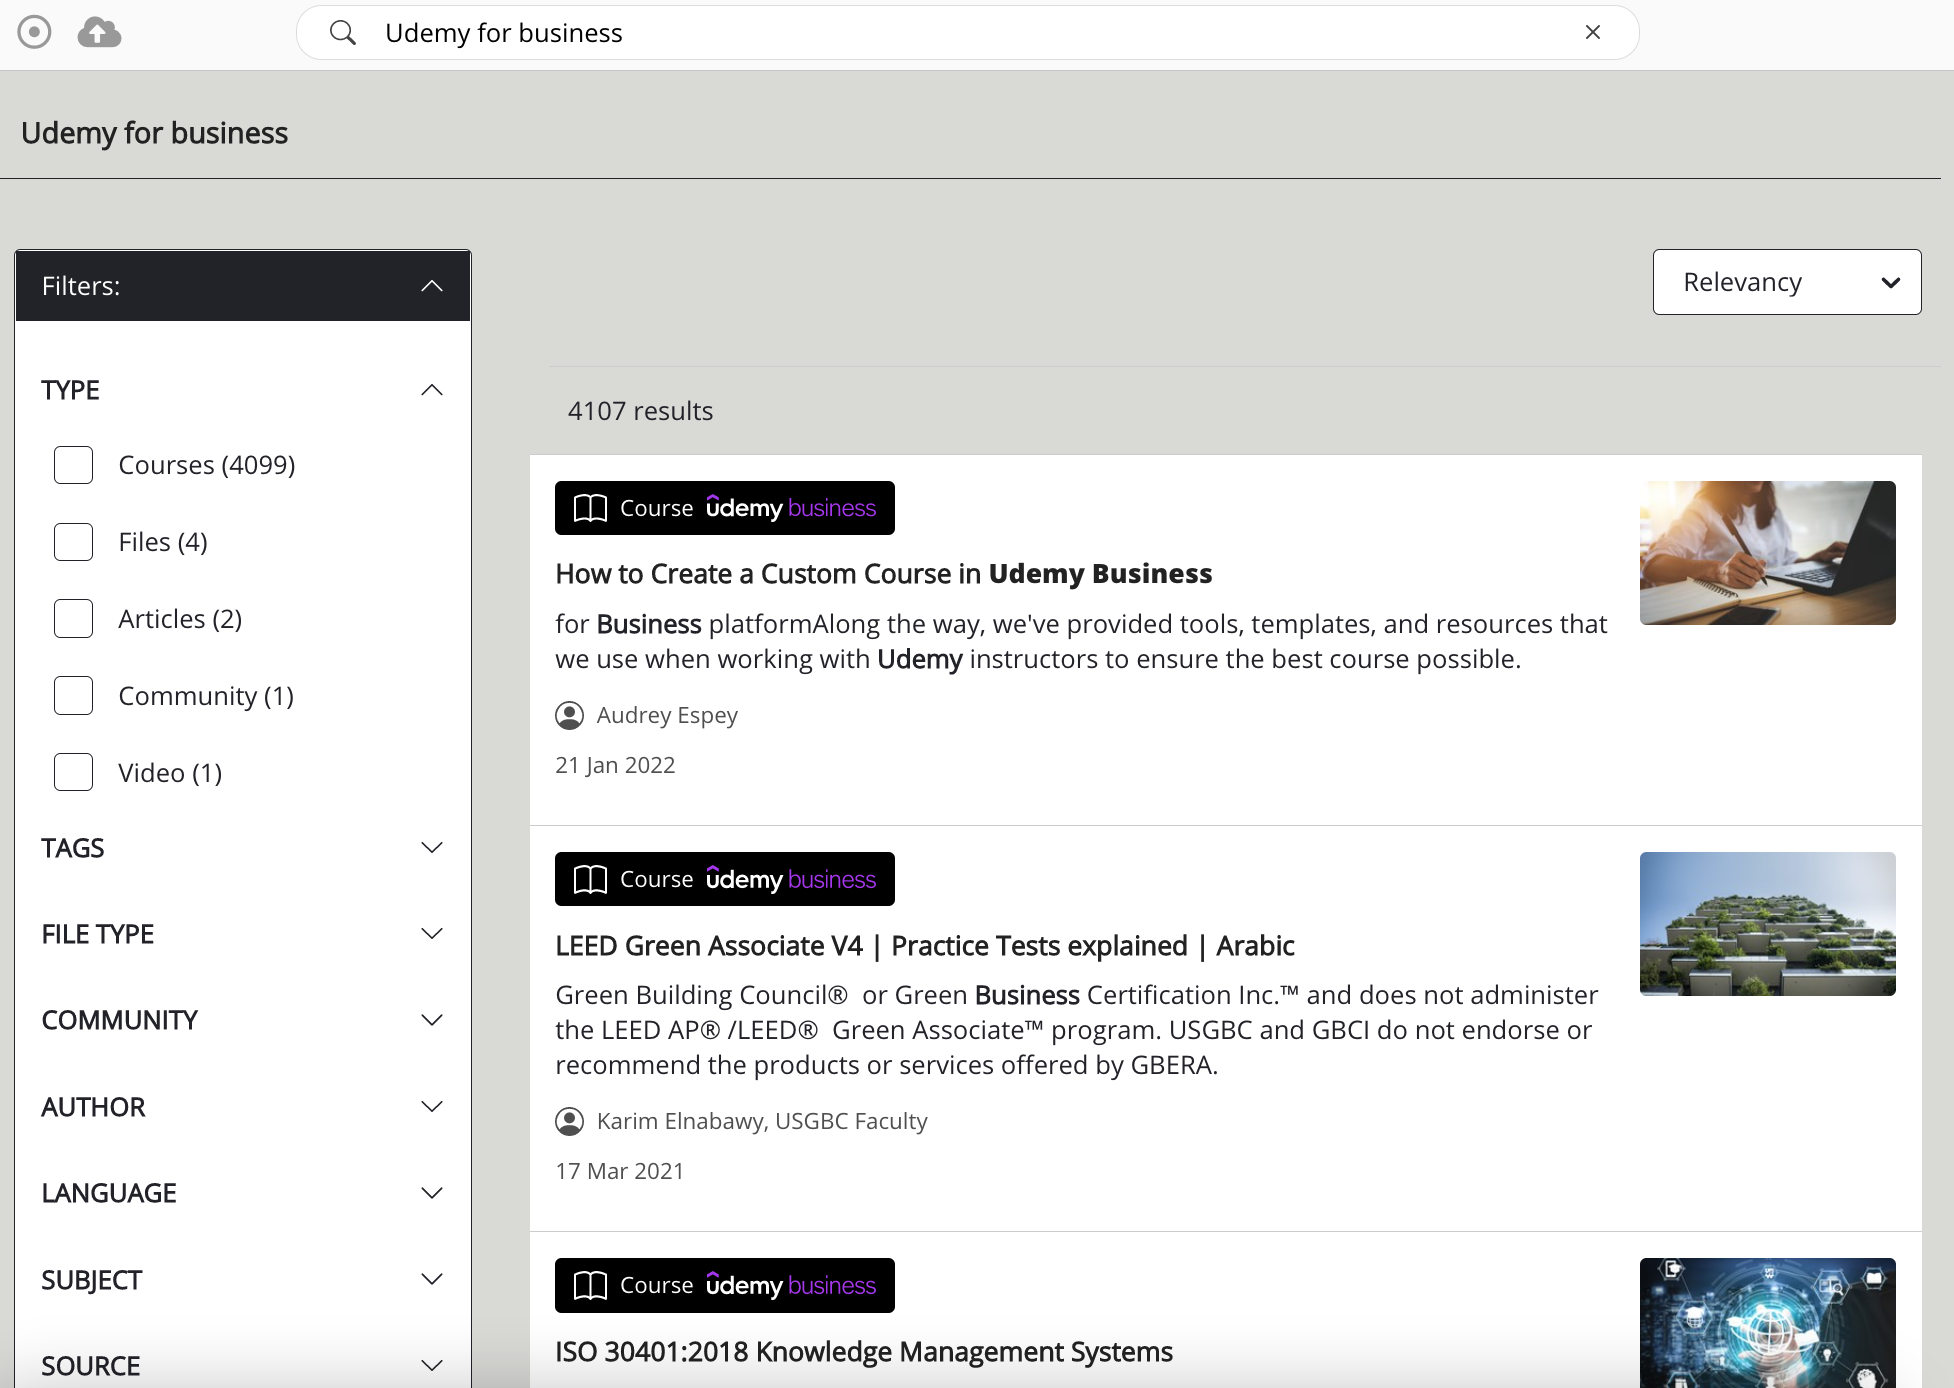The height and width of the screenshot is (1388, 1954).
Task: Click the record/target icon at top left
Action: tap(35, 32)
